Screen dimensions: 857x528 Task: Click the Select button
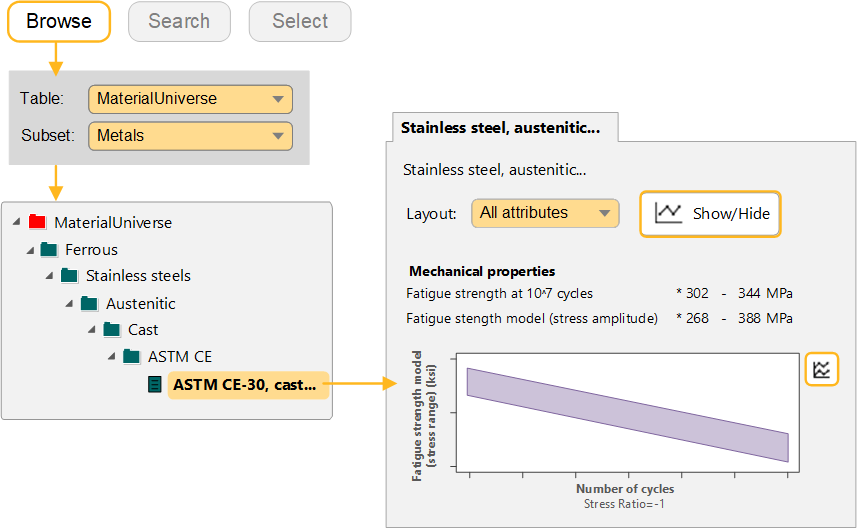coord(300,21)
